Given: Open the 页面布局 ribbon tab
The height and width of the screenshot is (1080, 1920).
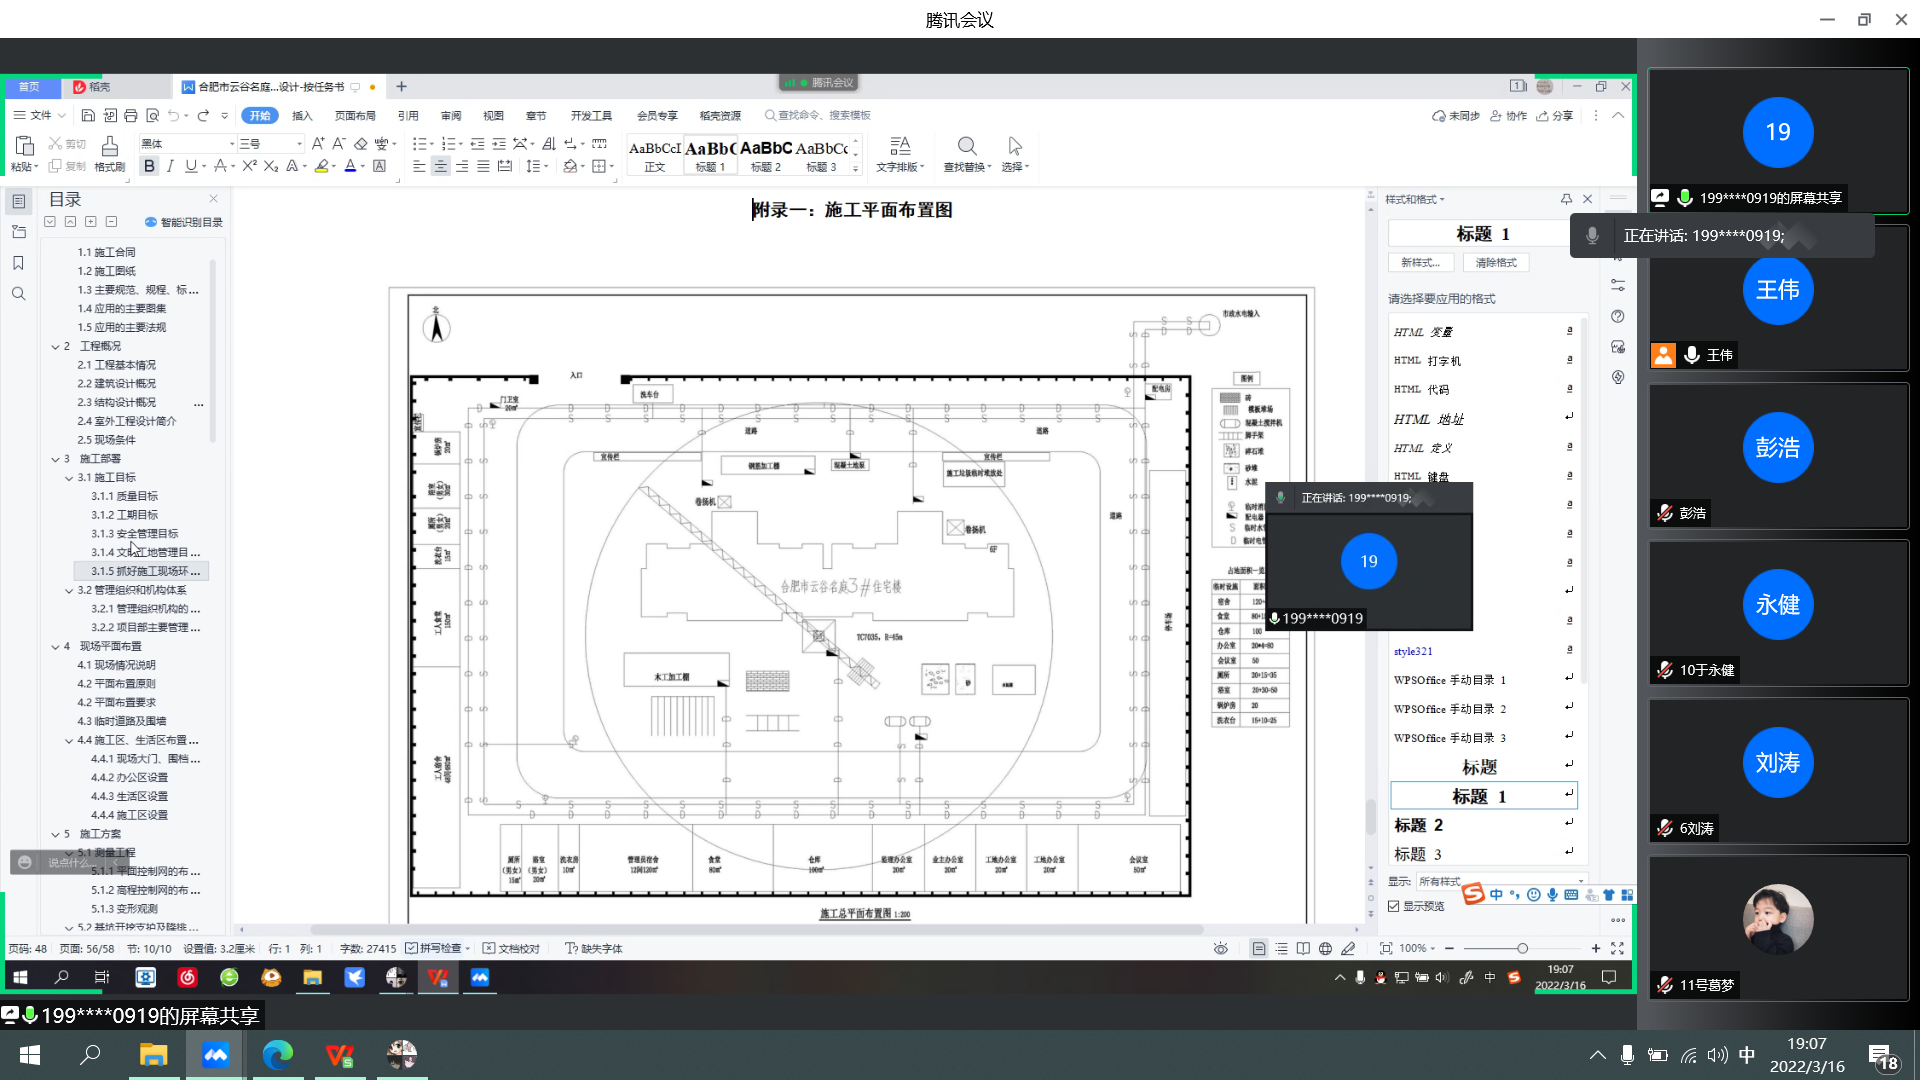Looking at the screenshot, I should click(x=355, y=116).
